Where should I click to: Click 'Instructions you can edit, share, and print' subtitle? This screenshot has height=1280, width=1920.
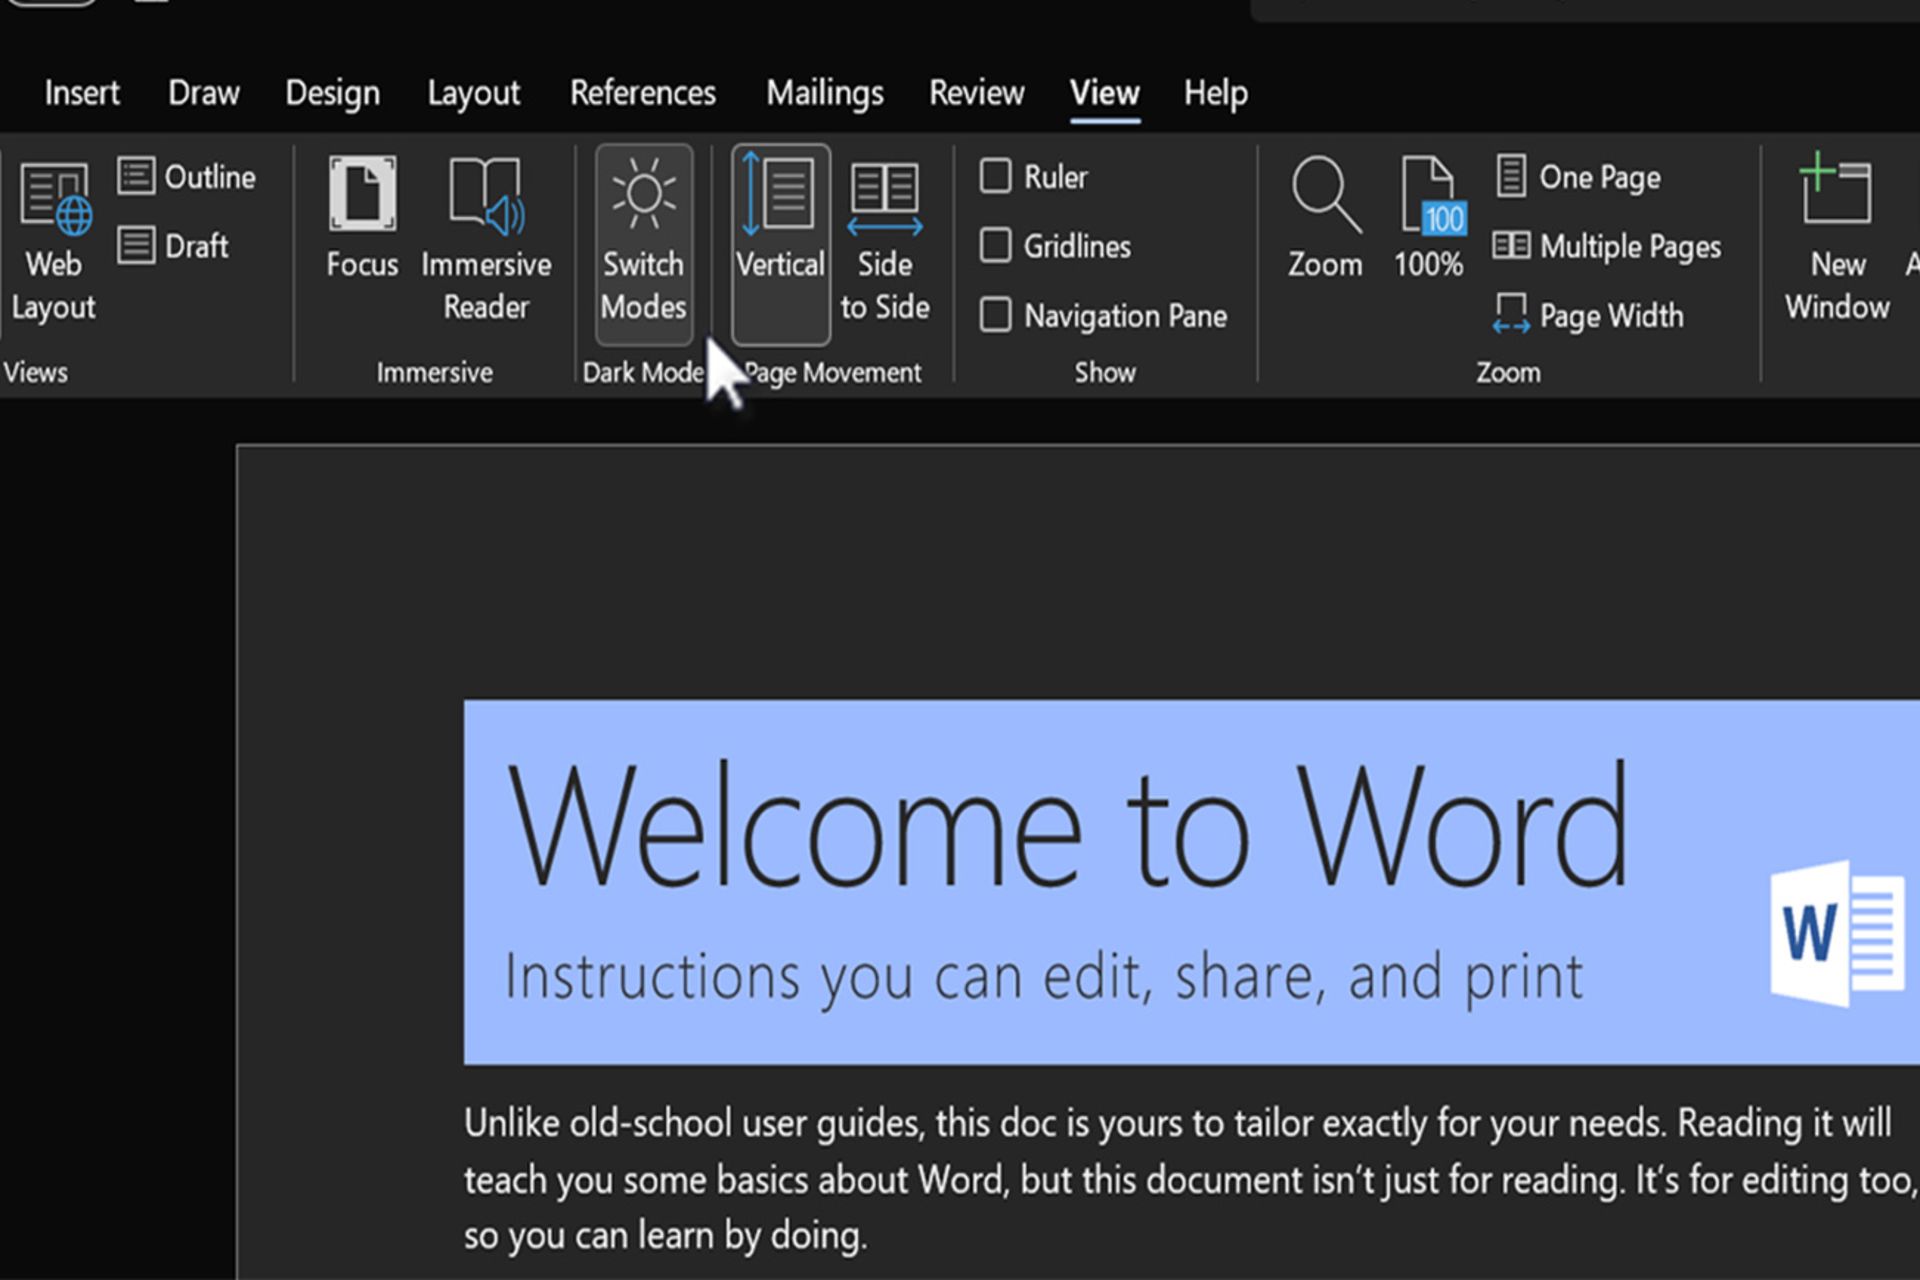coord(1044,976)
